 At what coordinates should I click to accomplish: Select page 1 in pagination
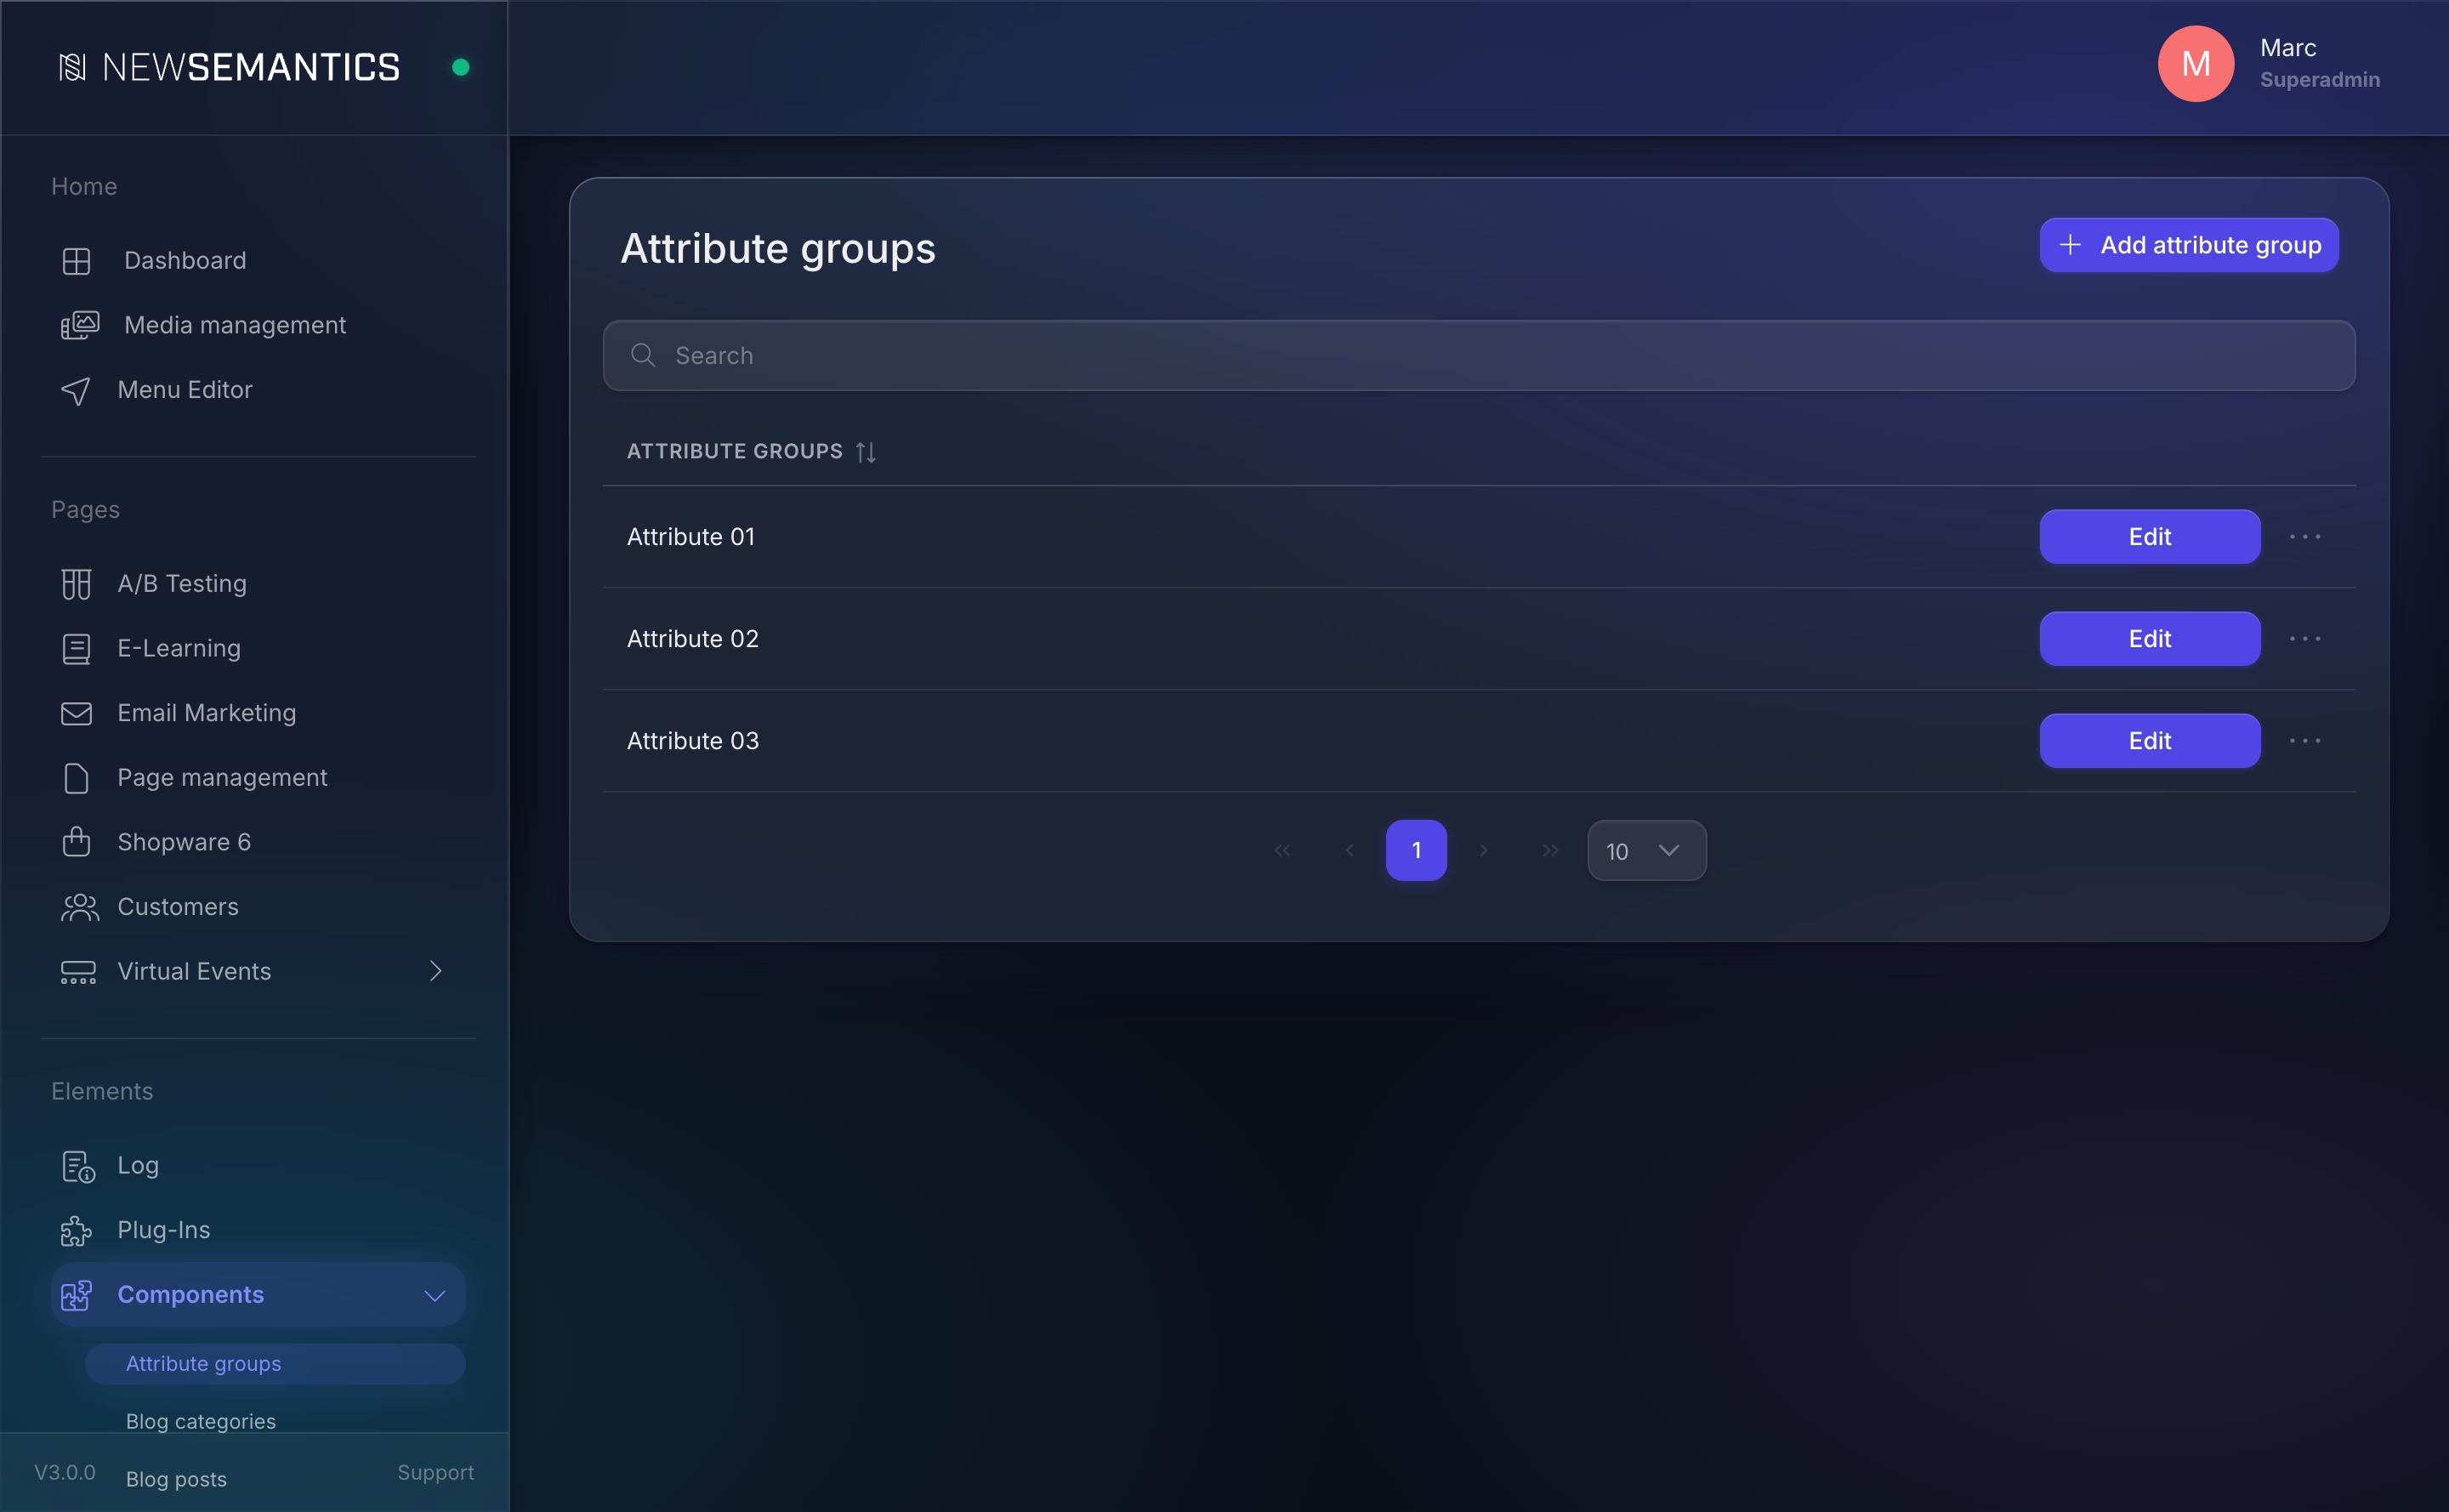(1416, 850)
